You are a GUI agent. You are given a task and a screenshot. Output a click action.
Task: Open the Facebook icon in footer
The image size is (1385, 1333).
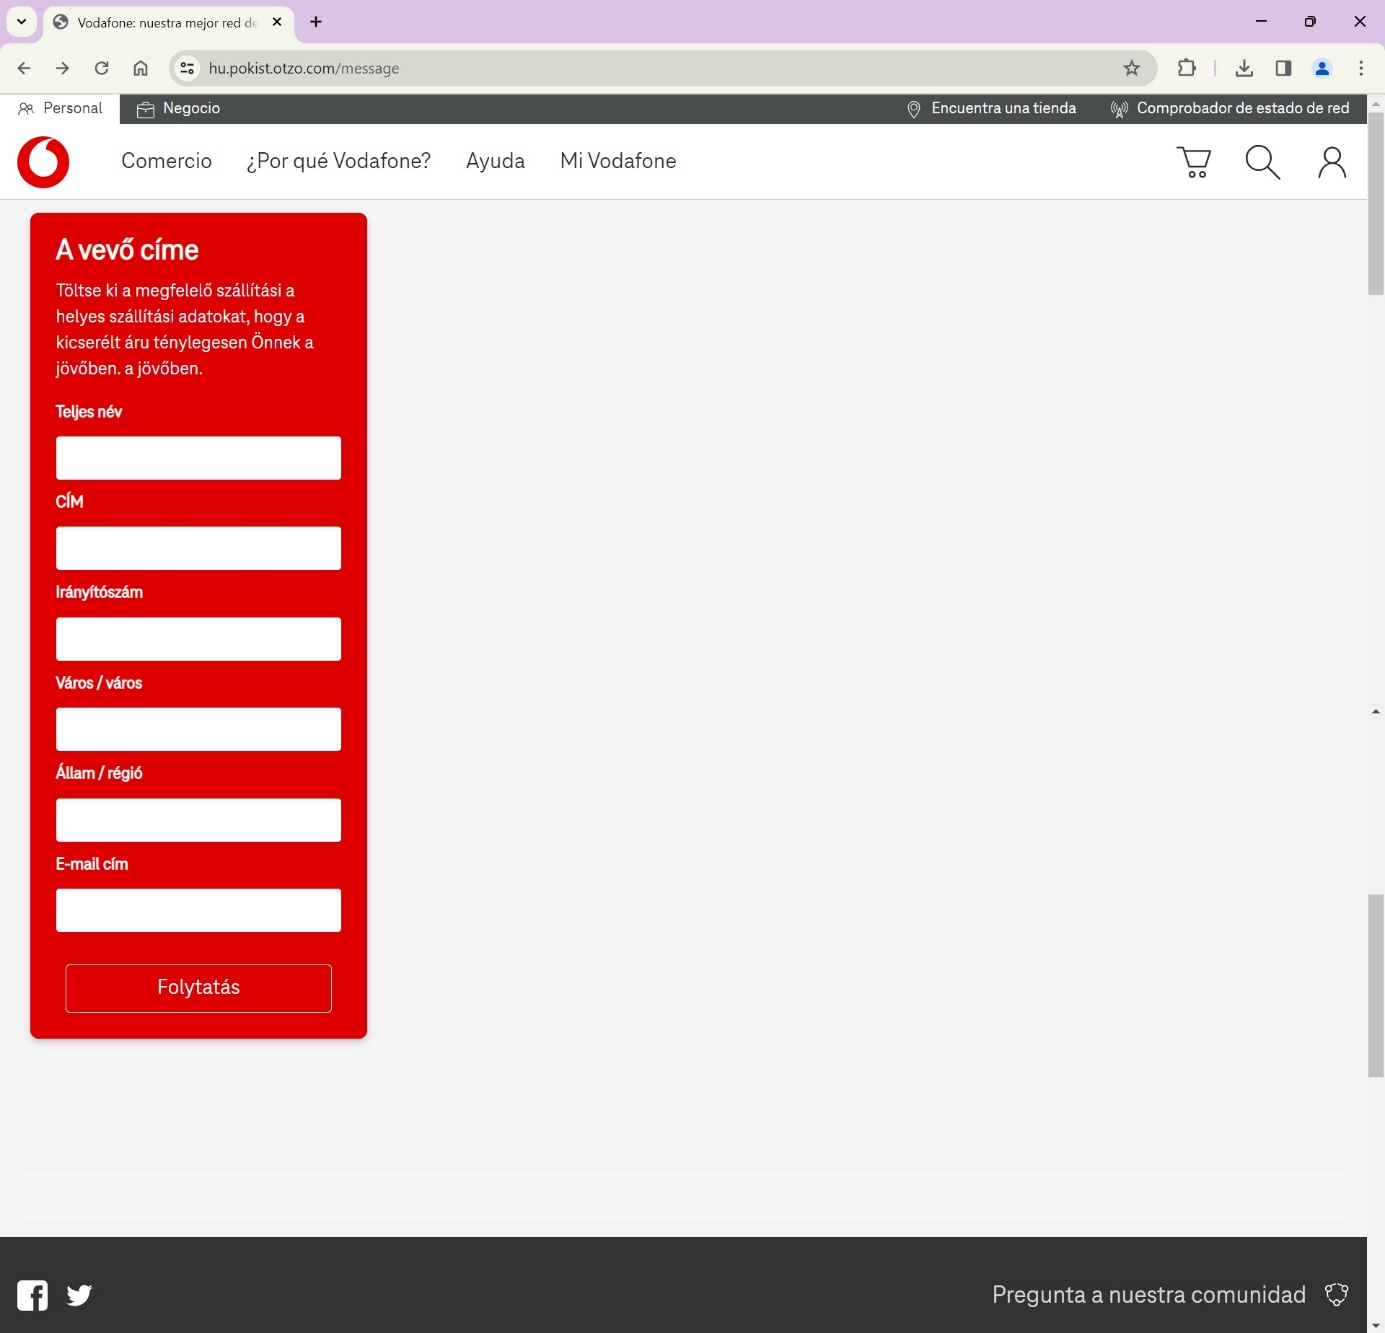(32, 1295)
